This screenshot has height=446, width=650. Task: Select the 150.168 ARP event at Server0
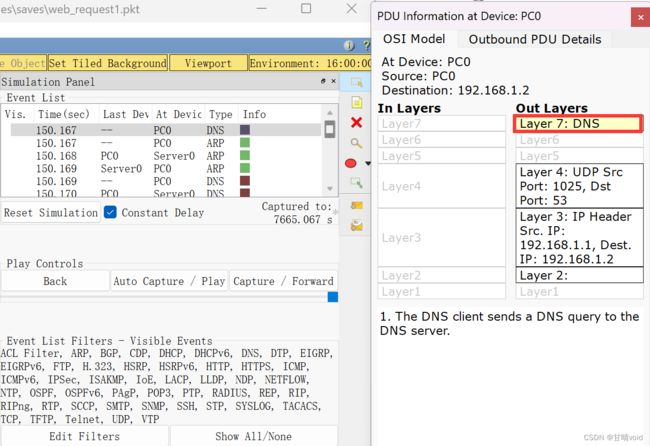click(166, 156)
